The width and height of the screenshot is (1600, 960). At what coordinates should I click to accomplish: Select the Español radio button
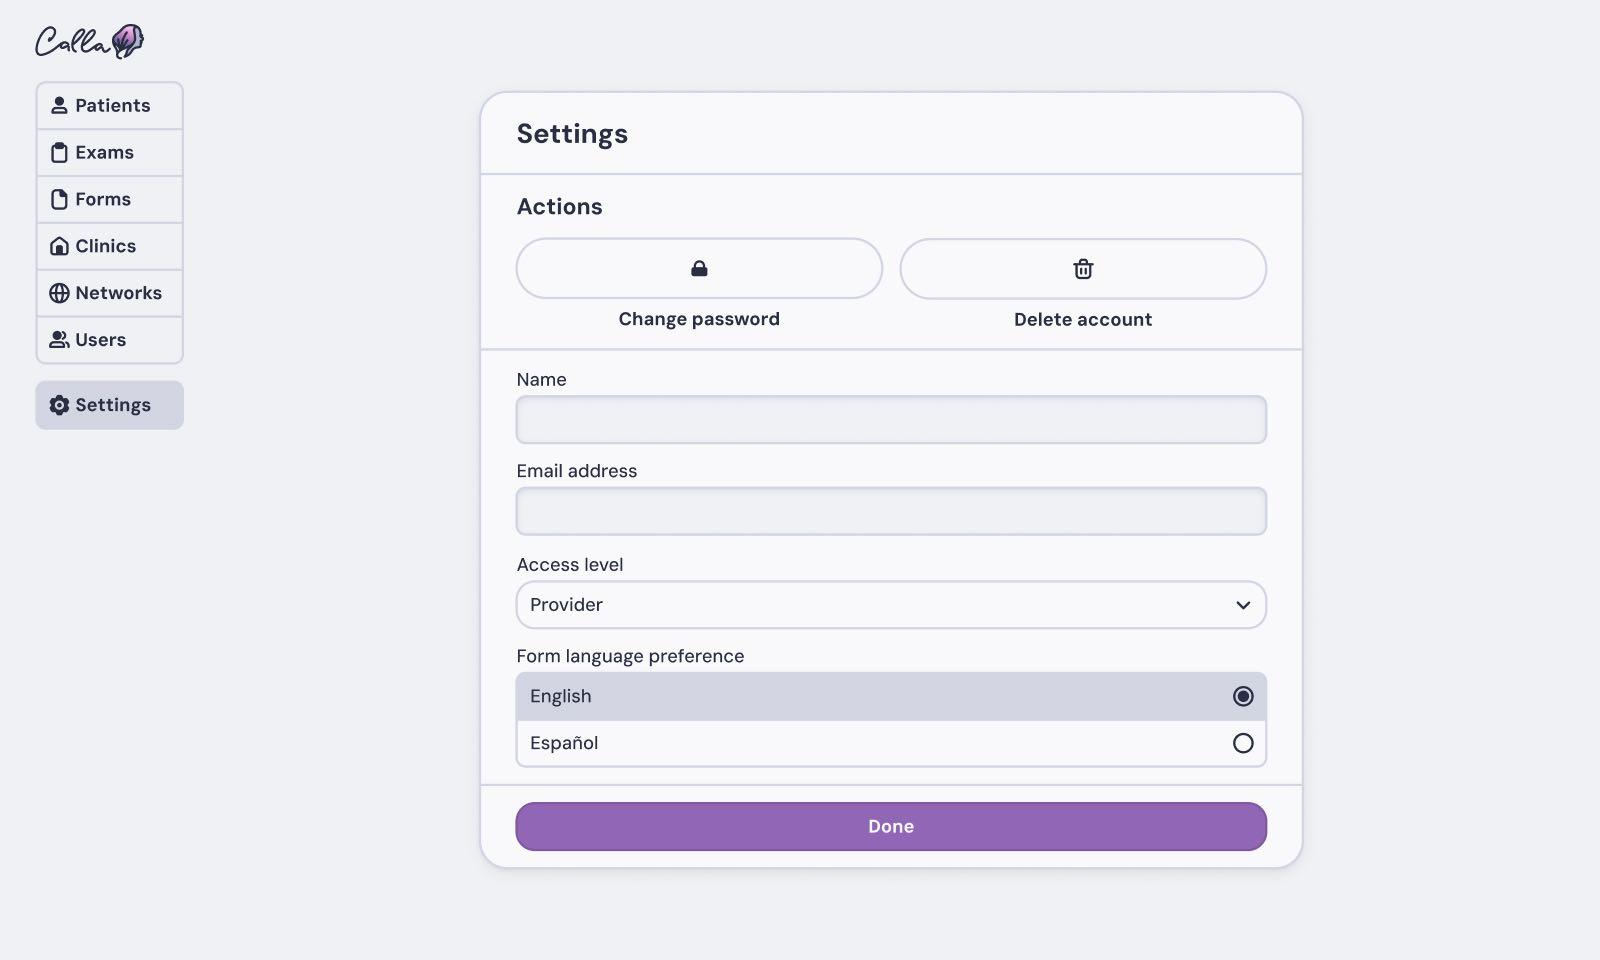tap(1243, 743)
